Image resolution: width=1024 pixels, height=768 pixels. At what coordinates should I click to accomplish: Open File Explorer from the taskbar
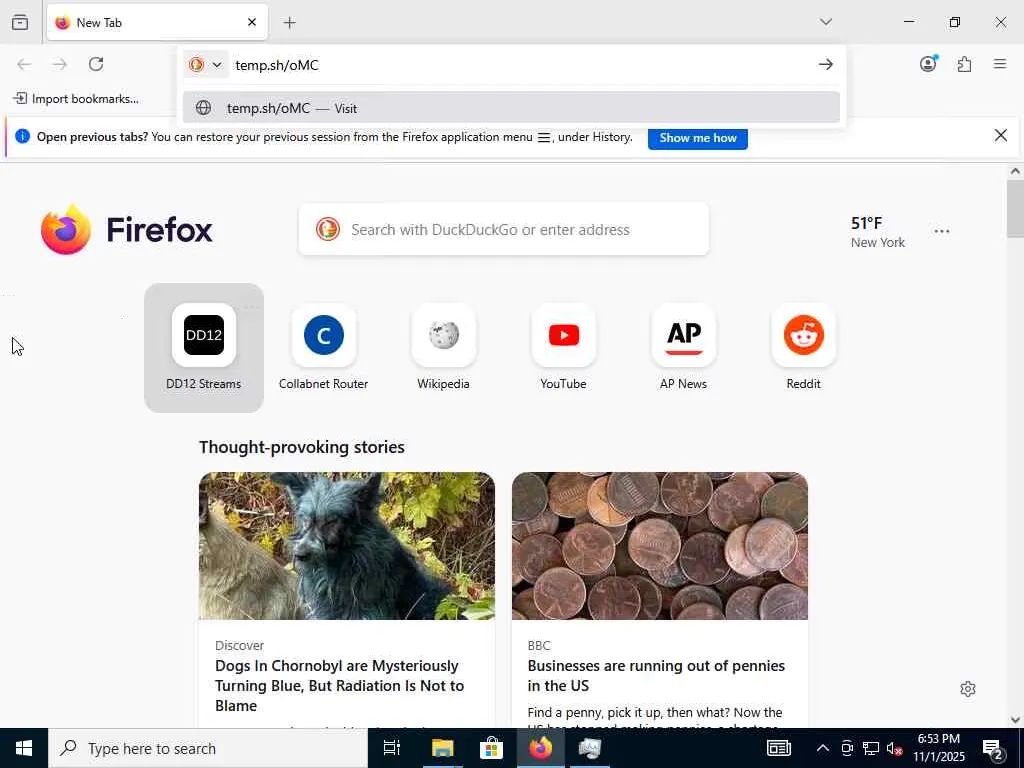point(442,748)
